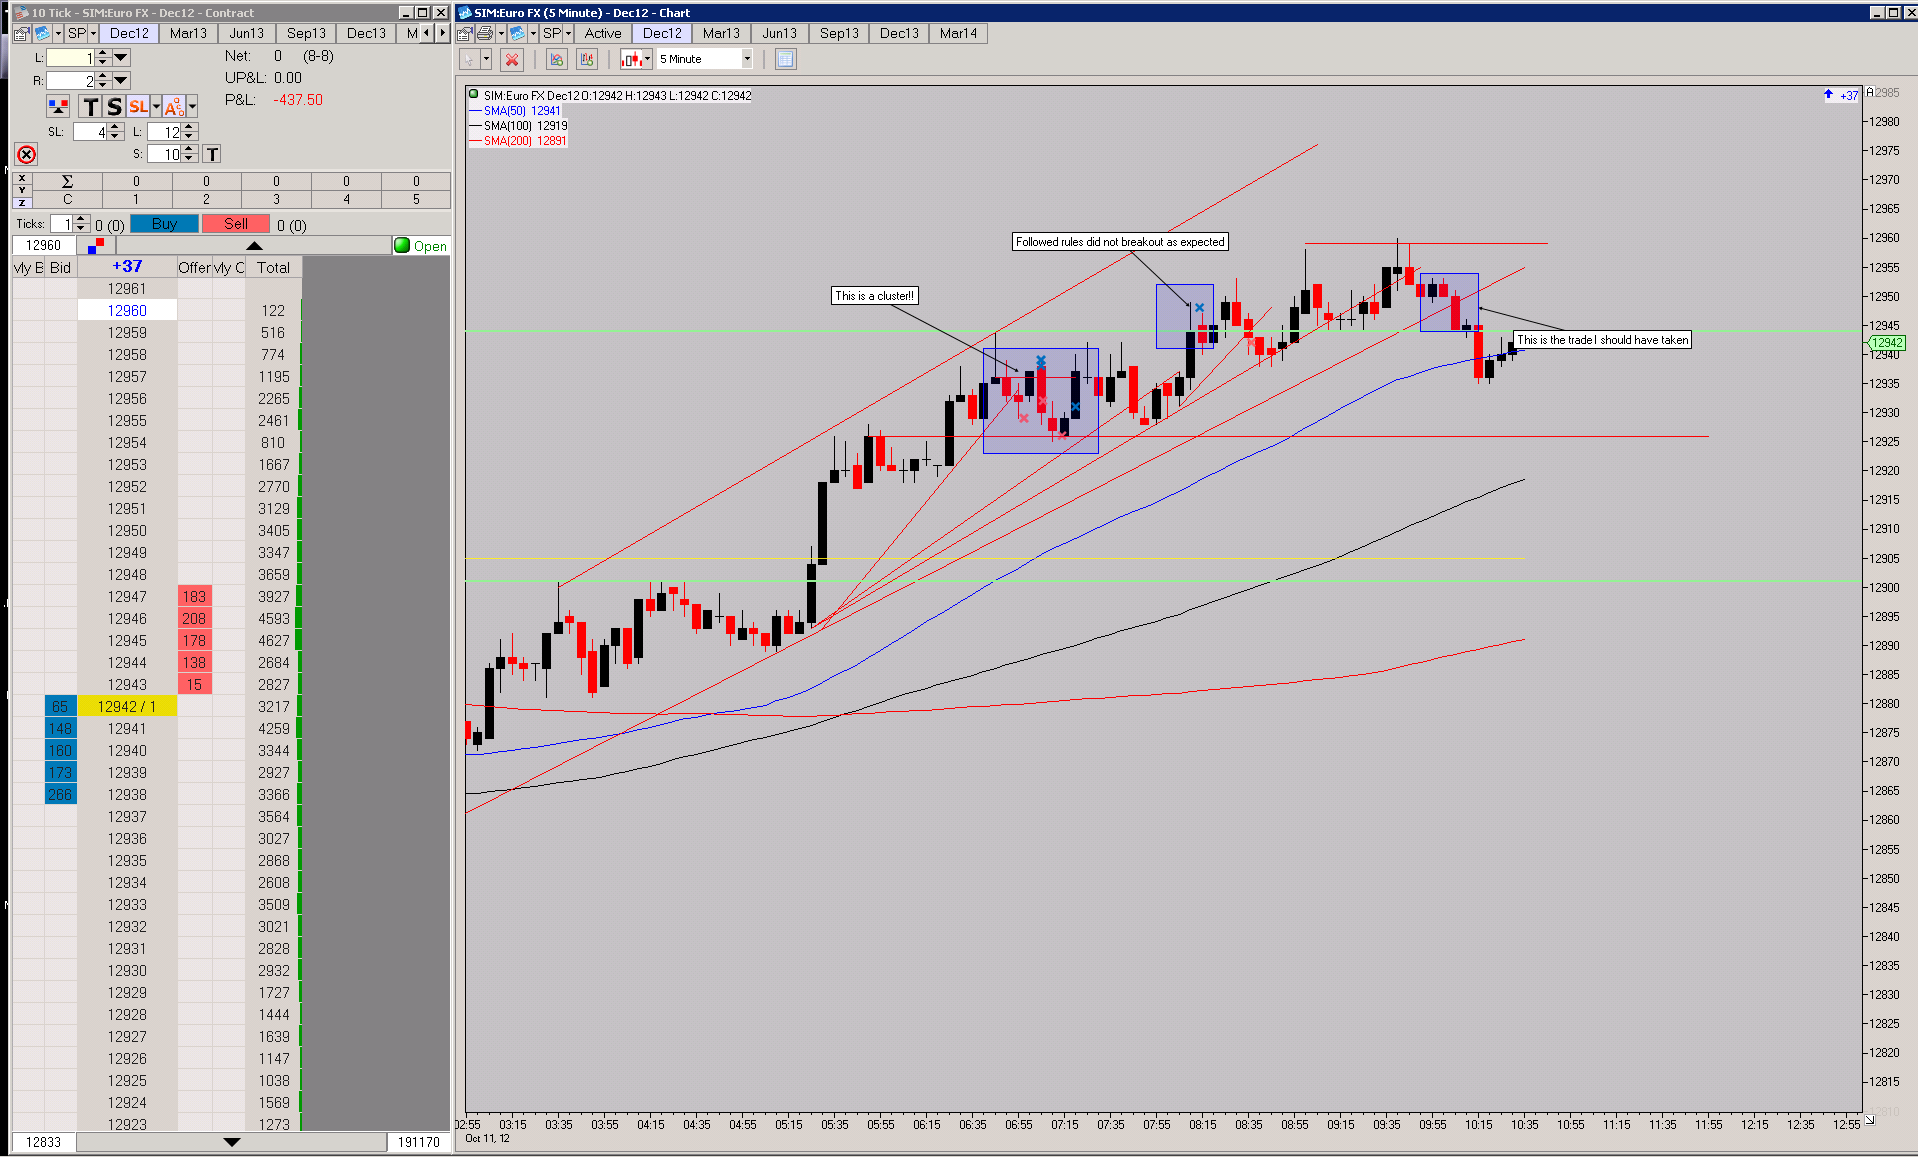Open the chart type dropdown arrow
1918x1157 pixels.
pos(648,60)
